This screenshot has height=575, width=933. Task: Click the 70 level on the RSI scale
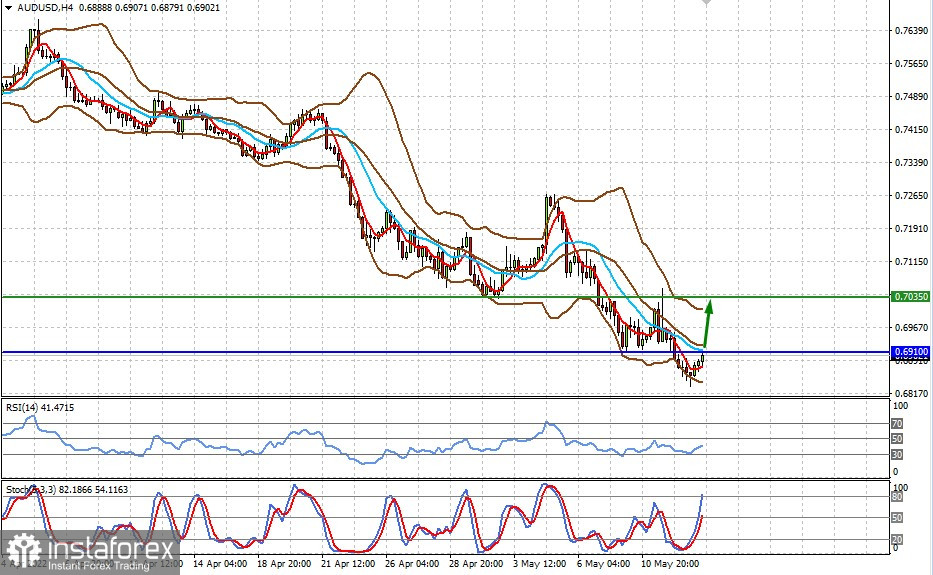(x=897, y=424)
